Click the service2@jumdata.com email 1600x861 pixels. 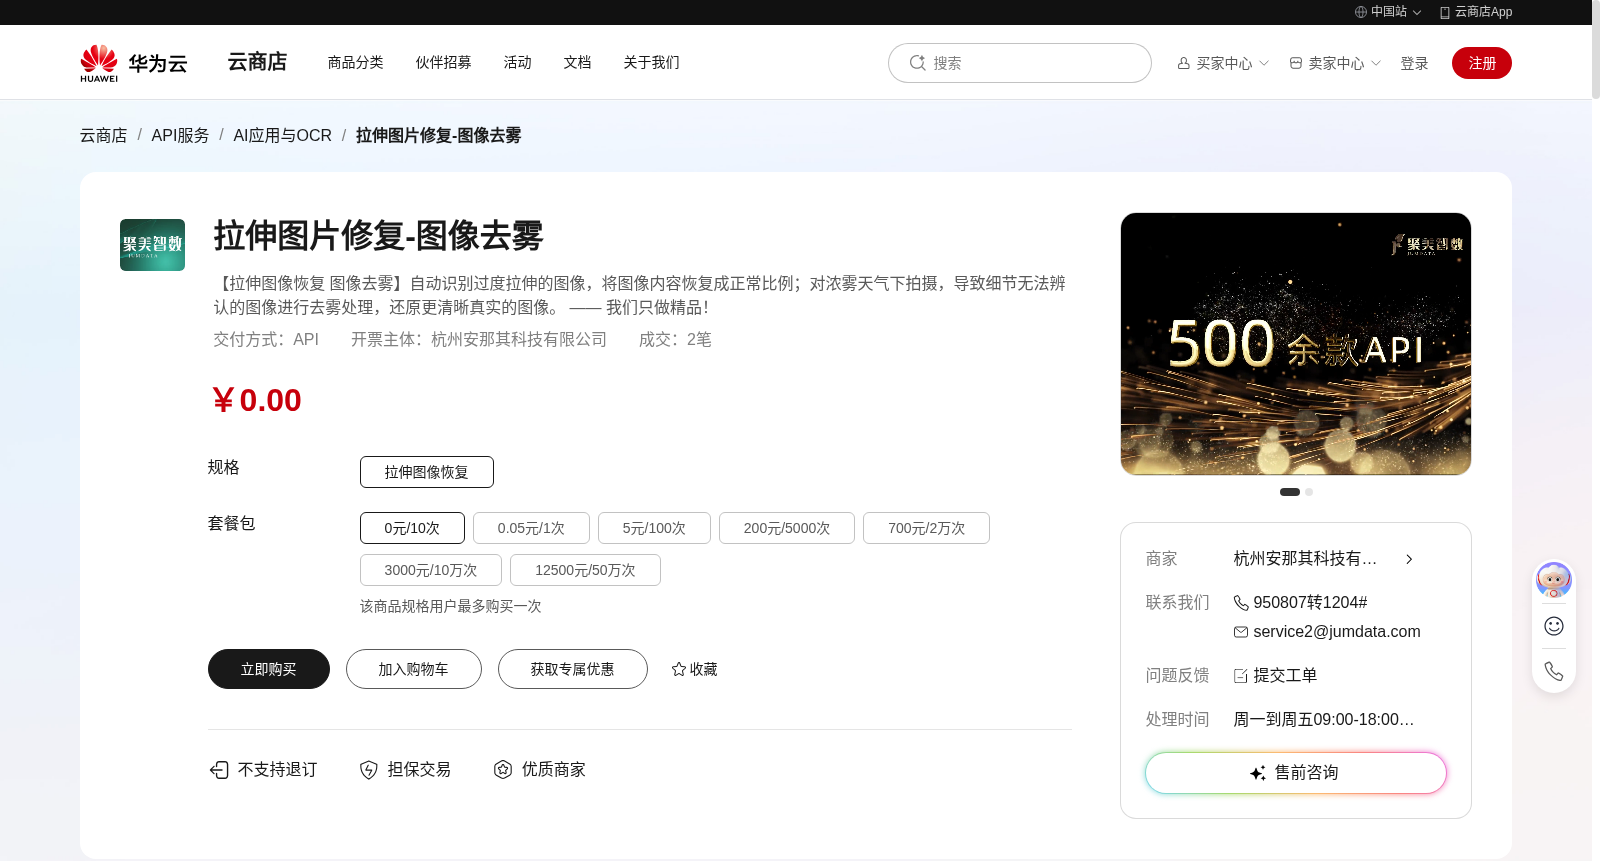click(1337, 632)
